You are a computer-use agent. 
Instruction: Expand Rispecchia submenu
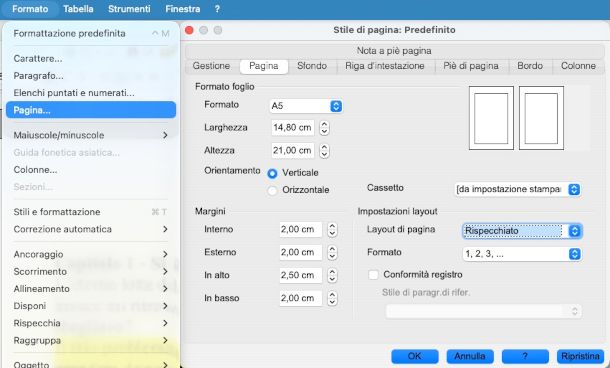coord(91,323)
